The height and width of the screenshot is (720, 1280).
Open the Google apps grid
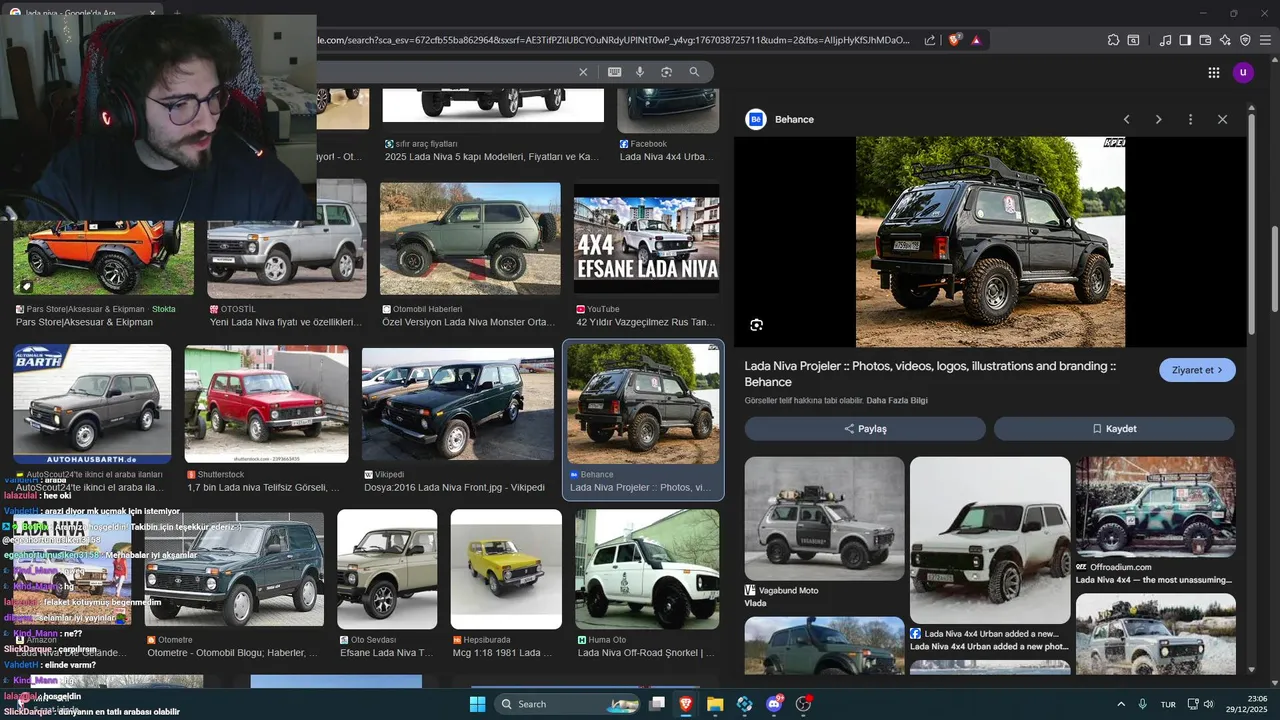(x=1213, y=72)
